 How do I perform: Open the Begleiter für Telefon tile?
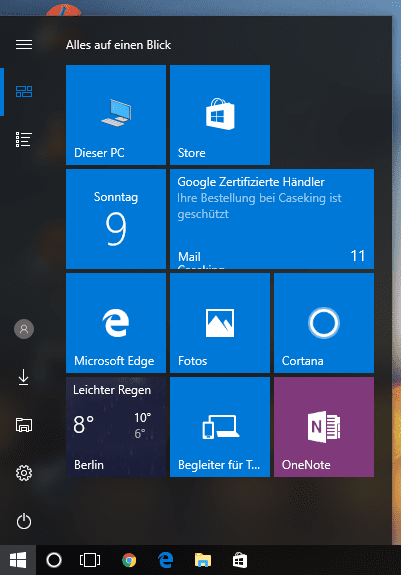tap(220, 427)
